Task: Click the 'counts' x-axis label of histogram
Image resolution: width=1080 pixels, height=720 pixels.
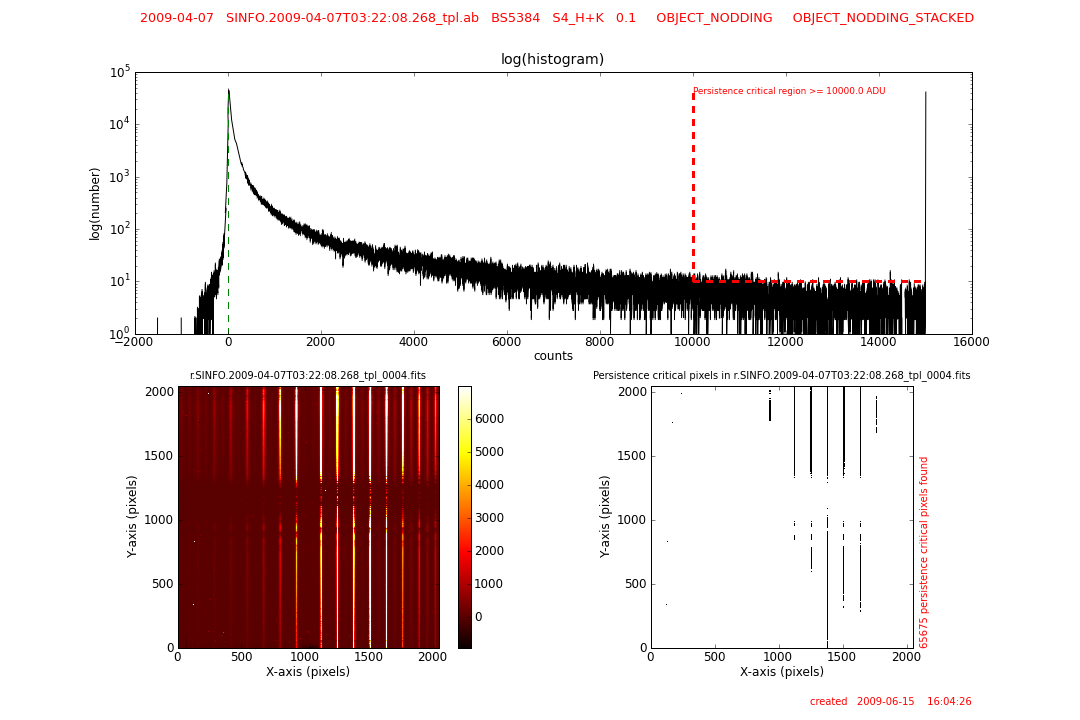Action: (x=553, y=356)
